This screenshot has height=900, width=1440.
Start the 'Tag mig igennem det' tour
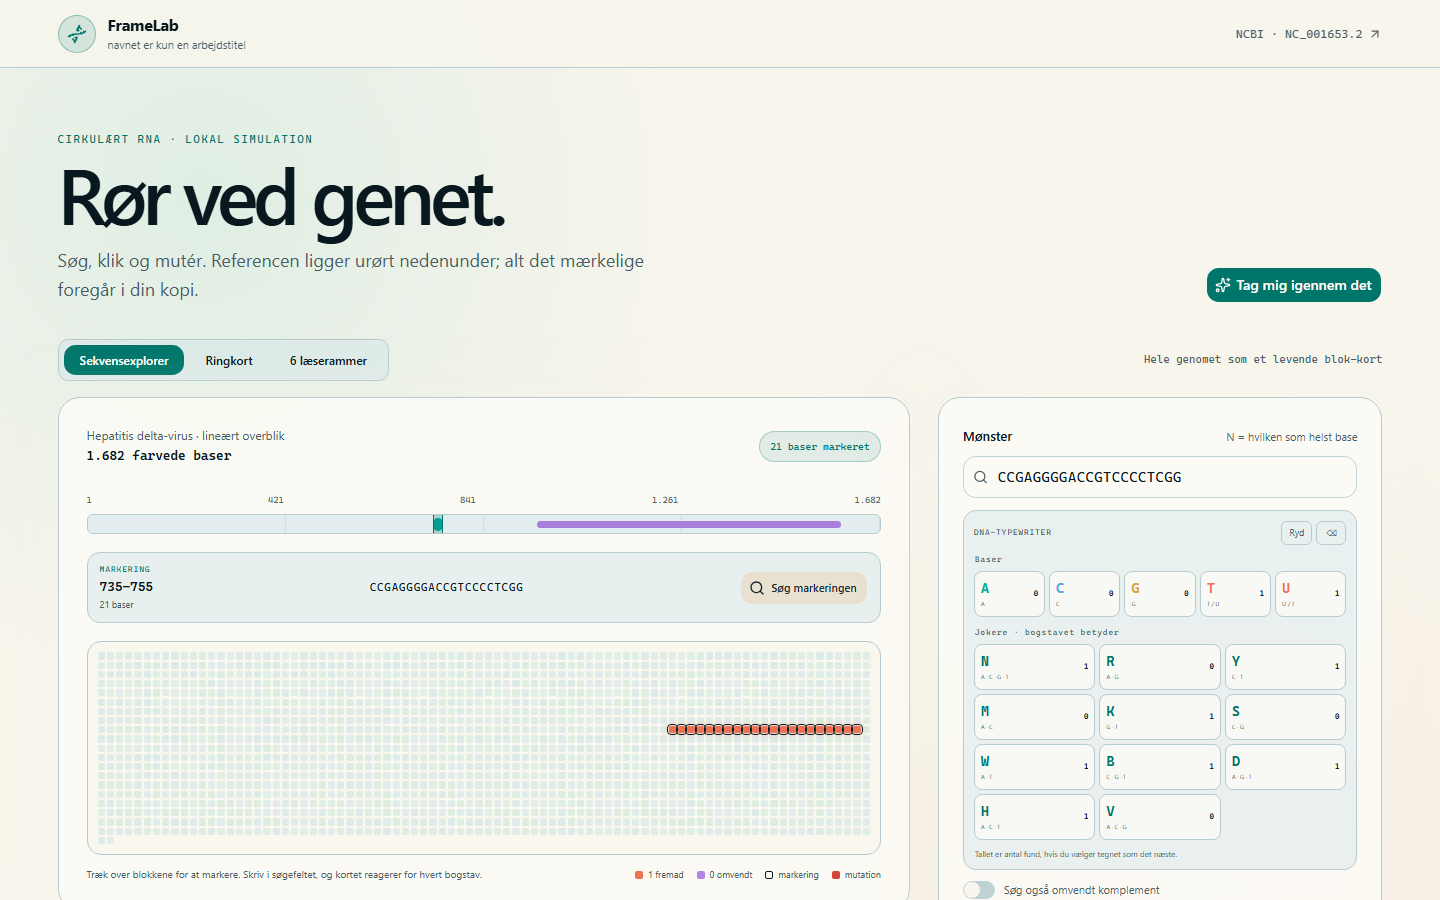pos(1293,285)
